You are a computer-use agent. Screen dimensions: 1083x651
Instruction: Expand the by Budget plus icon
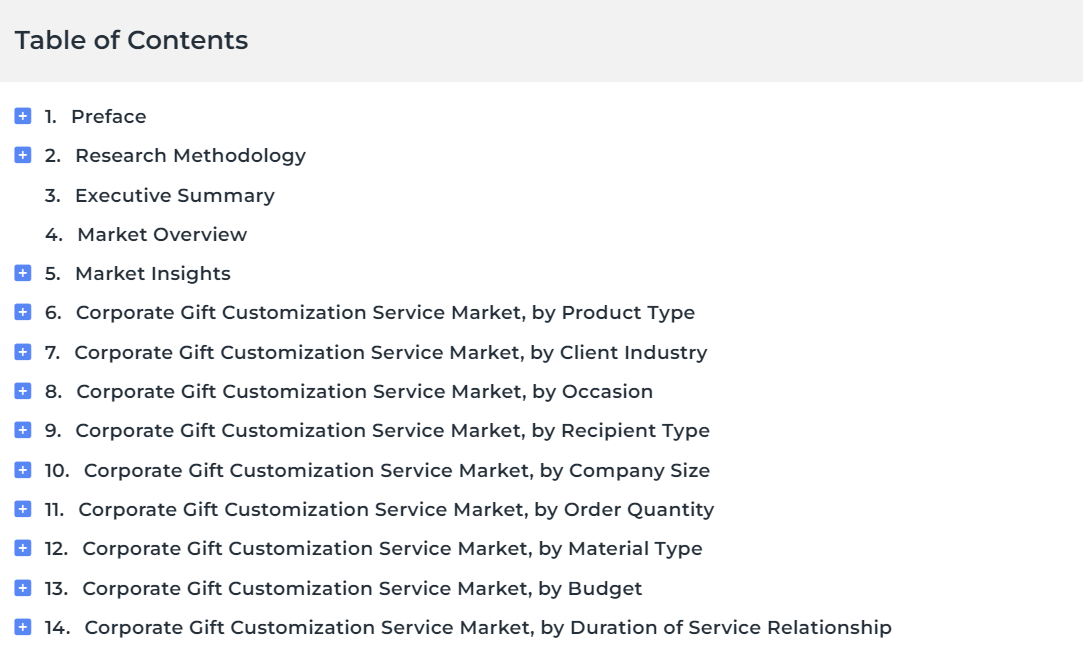tap(23, 588)
